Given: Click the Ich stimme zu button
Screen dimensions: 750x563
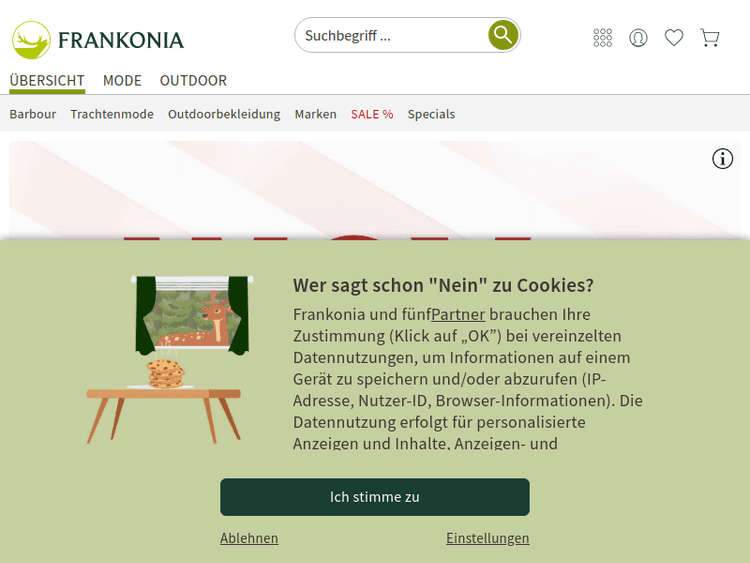Looking at the screenshot, I should (375, 497).
